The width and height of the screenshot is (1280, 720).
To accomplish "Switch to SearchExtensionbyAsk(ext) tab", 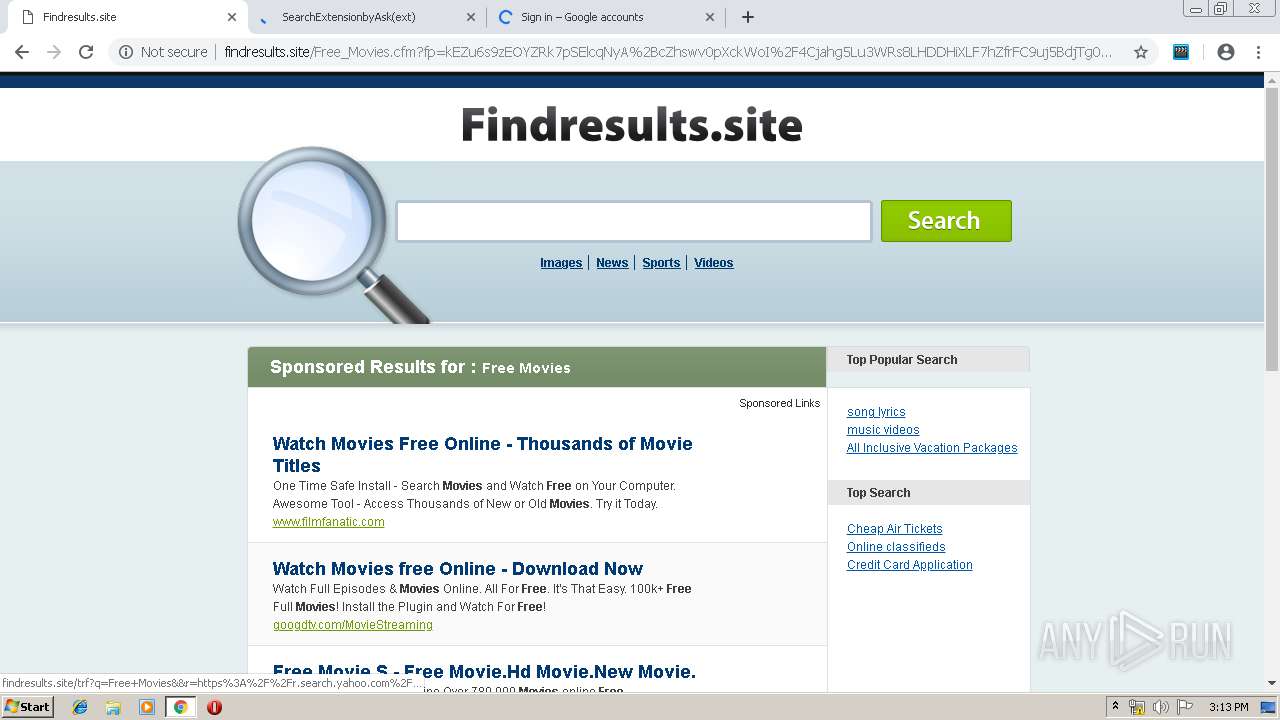I will [x=367, y=17].
